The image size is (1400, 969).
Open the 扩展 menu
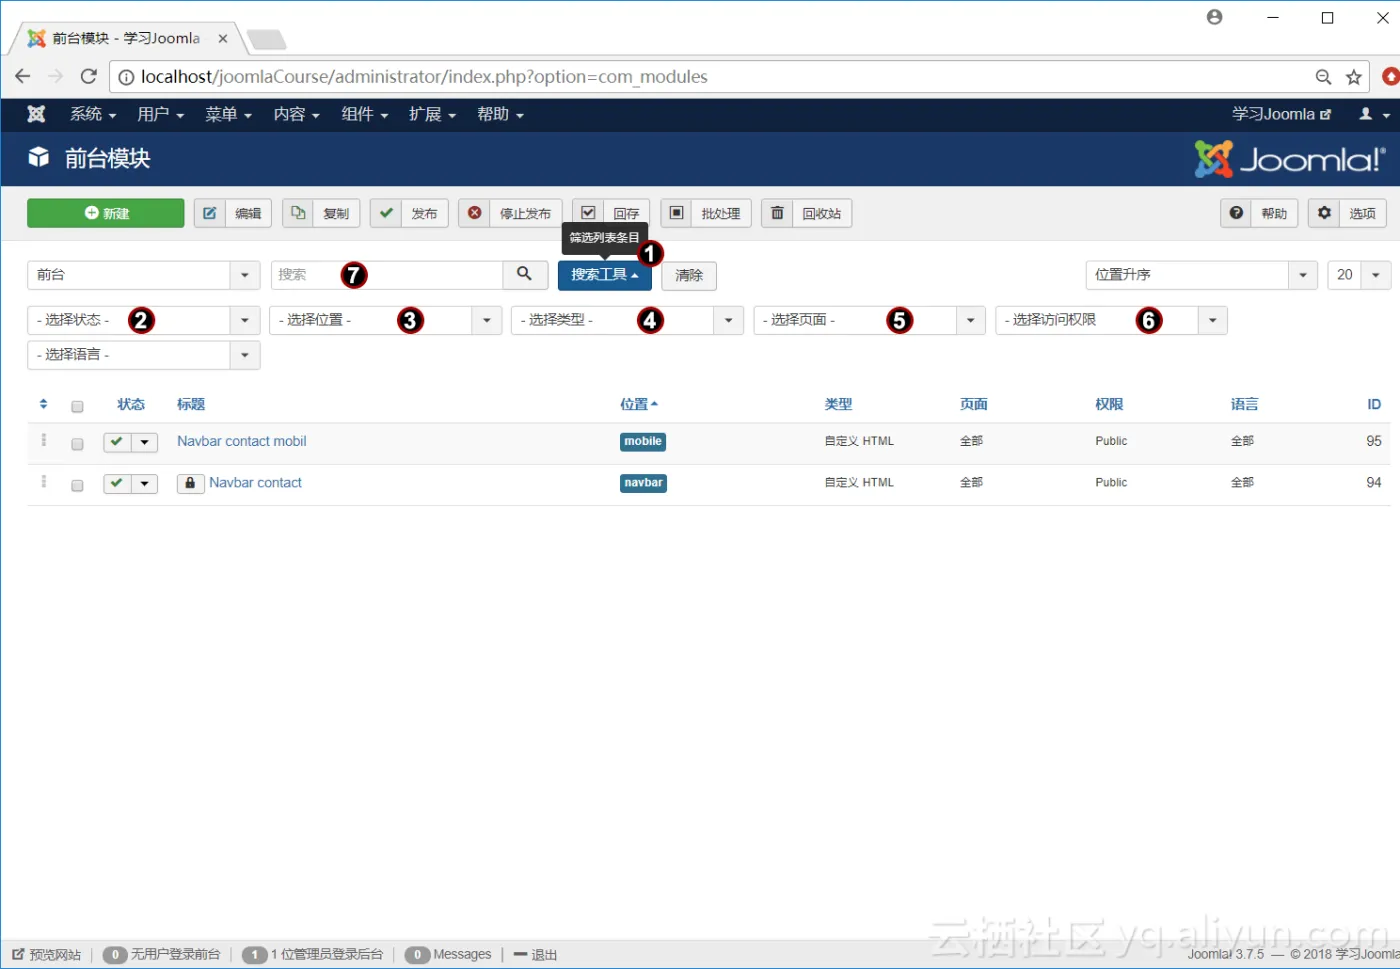tap(432, 114)
